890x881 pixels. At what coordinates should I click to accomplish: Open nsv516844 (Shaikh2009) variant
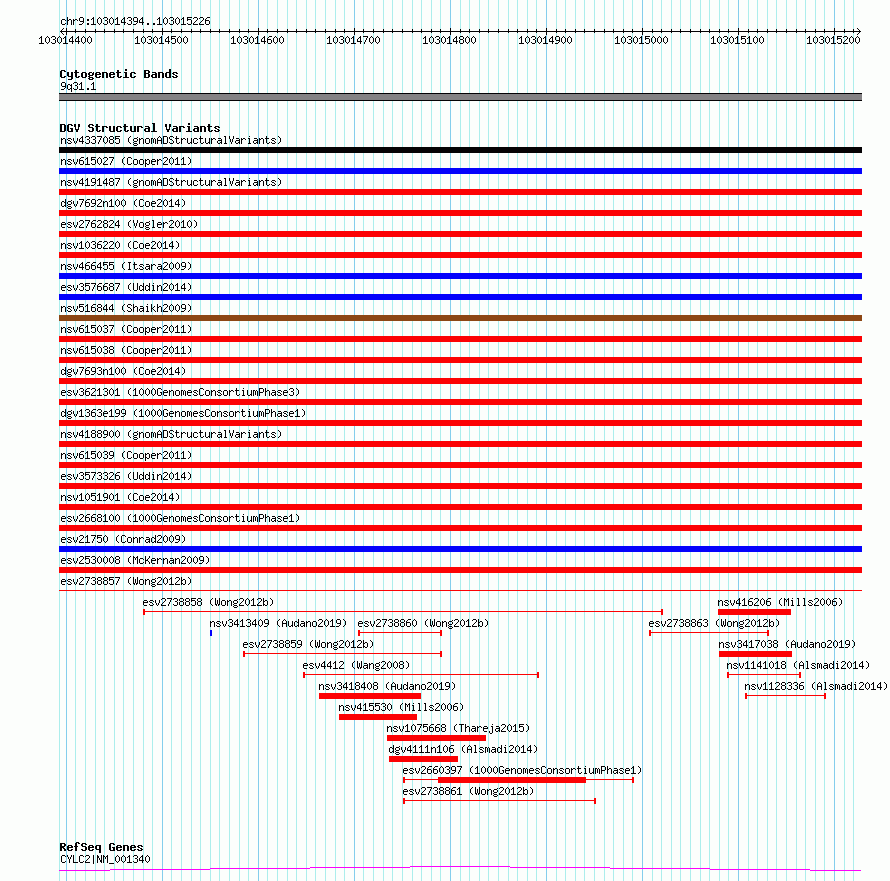pyautogui.click(x=126, y=308)
